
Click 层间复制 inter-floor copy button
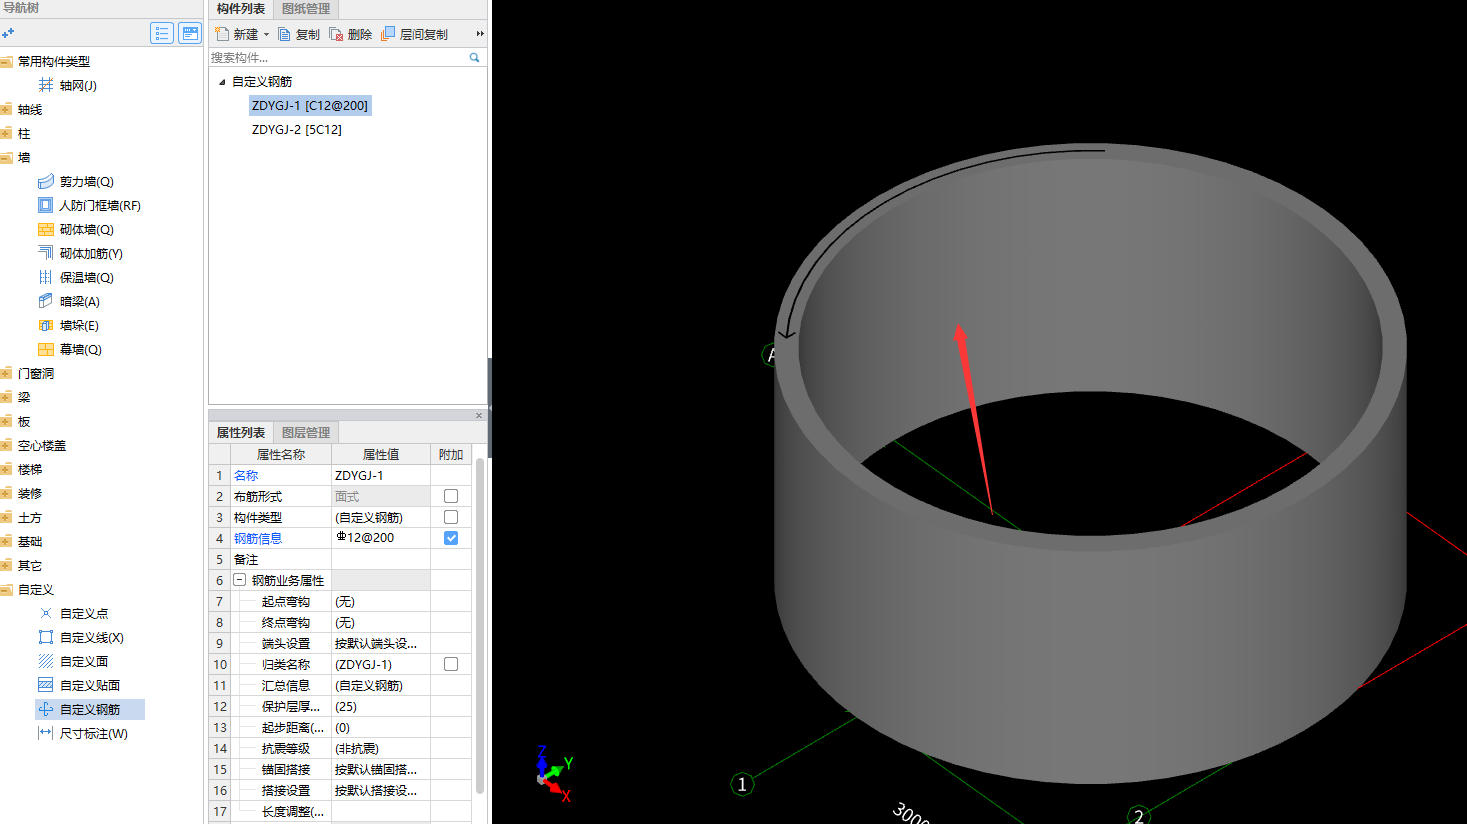(414, 34)
